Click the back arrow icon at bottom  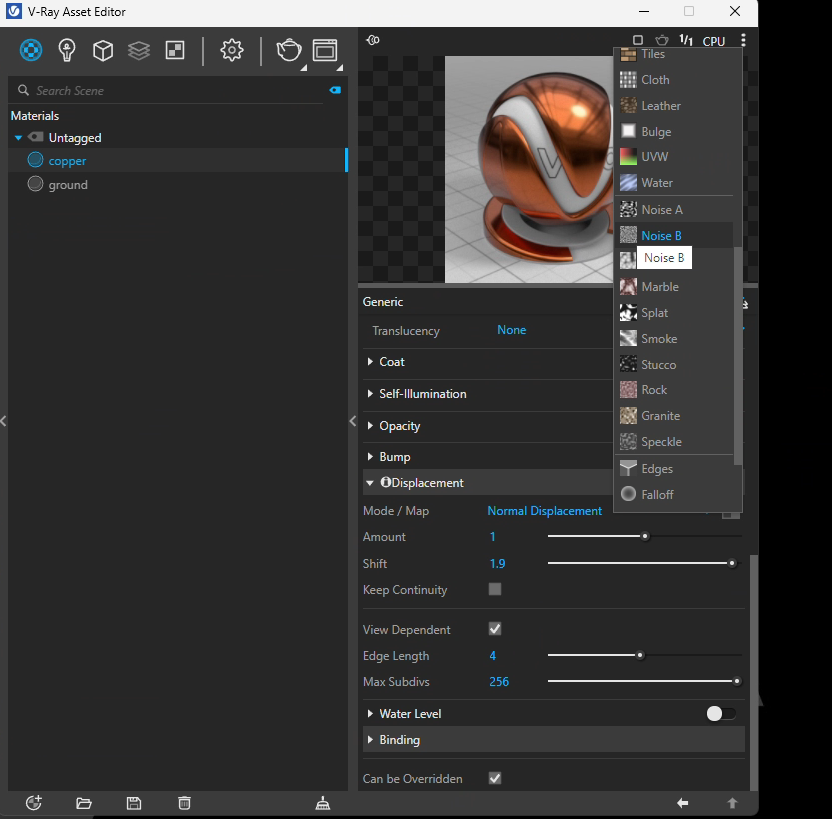pos(682,803)
